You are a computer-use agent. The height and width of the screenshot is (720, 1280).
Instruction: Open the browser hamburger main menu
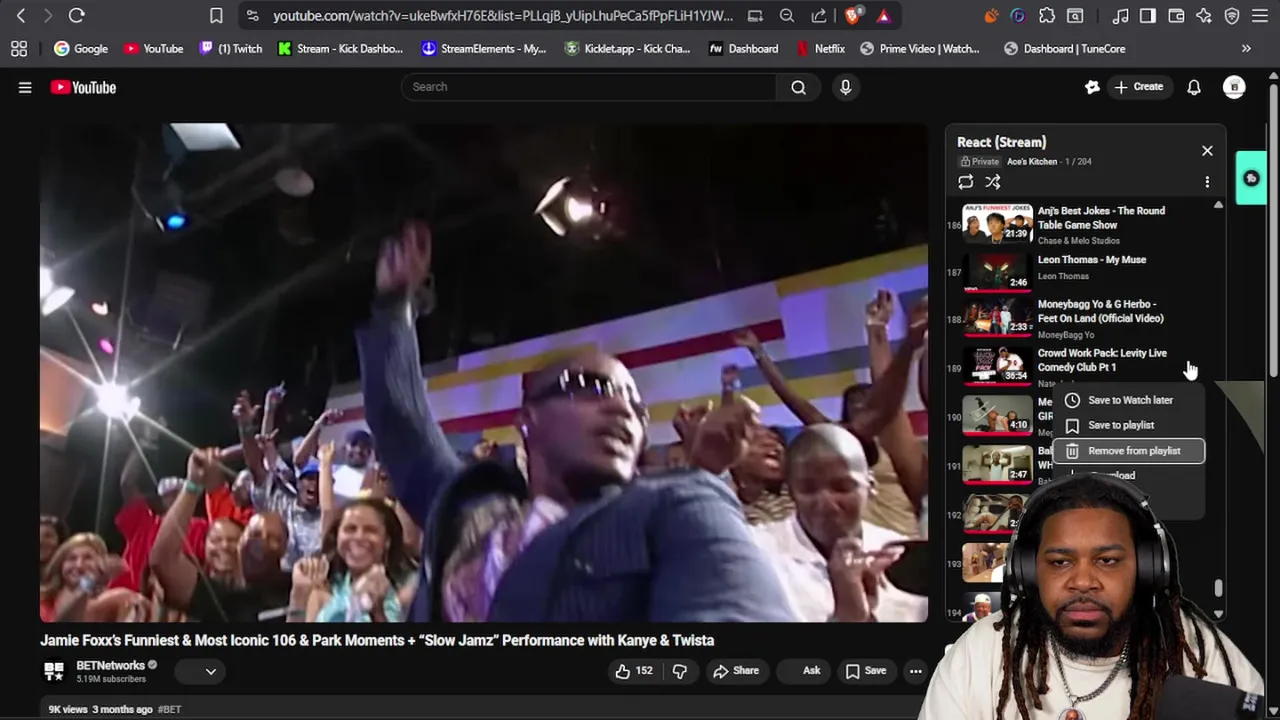[1260, 16]
